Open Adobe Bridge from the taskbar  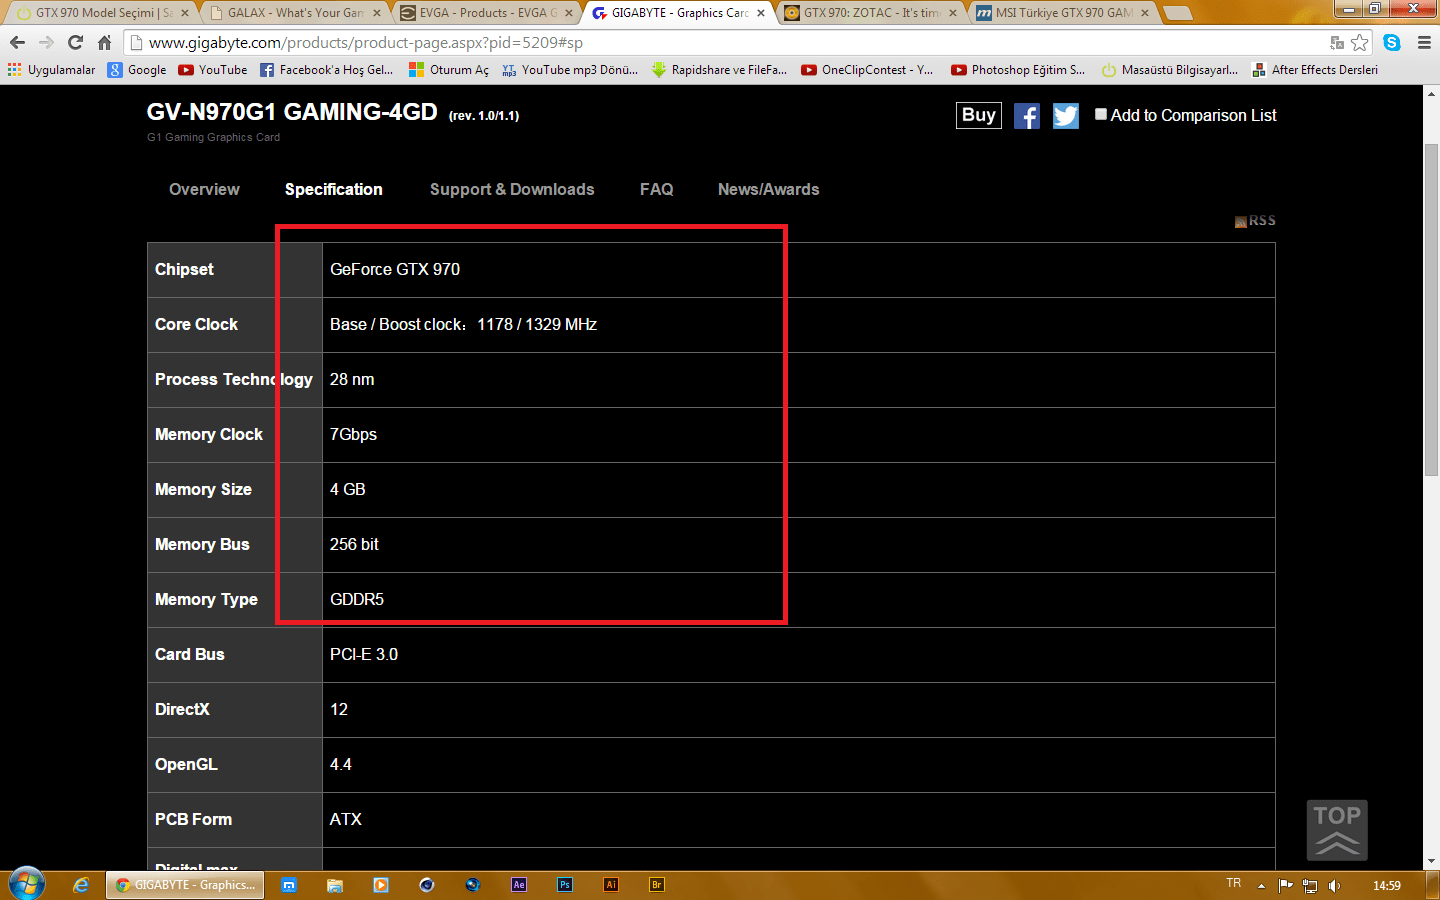[657, 885]
